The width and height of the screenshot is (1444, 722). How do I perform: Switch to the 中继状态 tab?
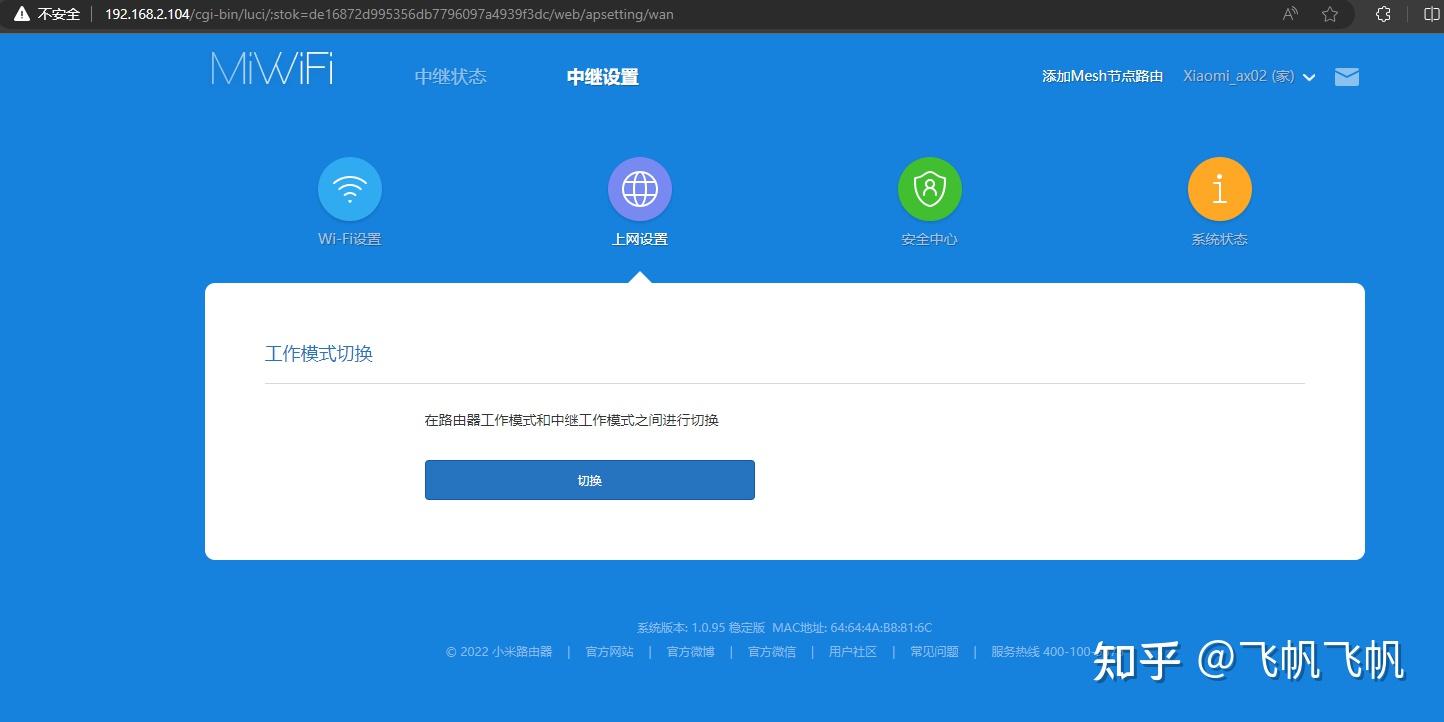(449, 75)
